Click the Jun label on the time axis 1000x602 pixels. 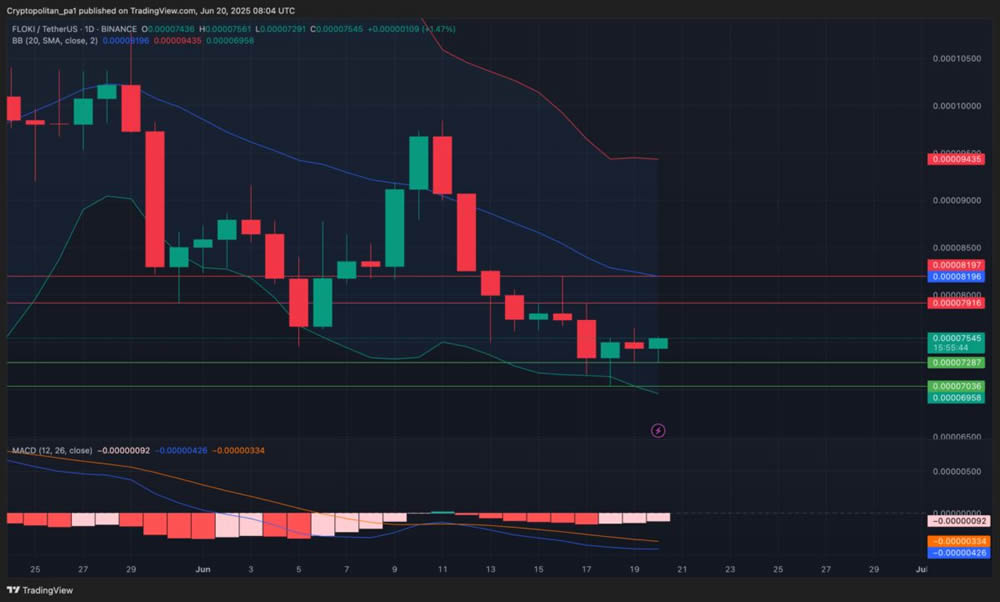[x=203, y=568]
